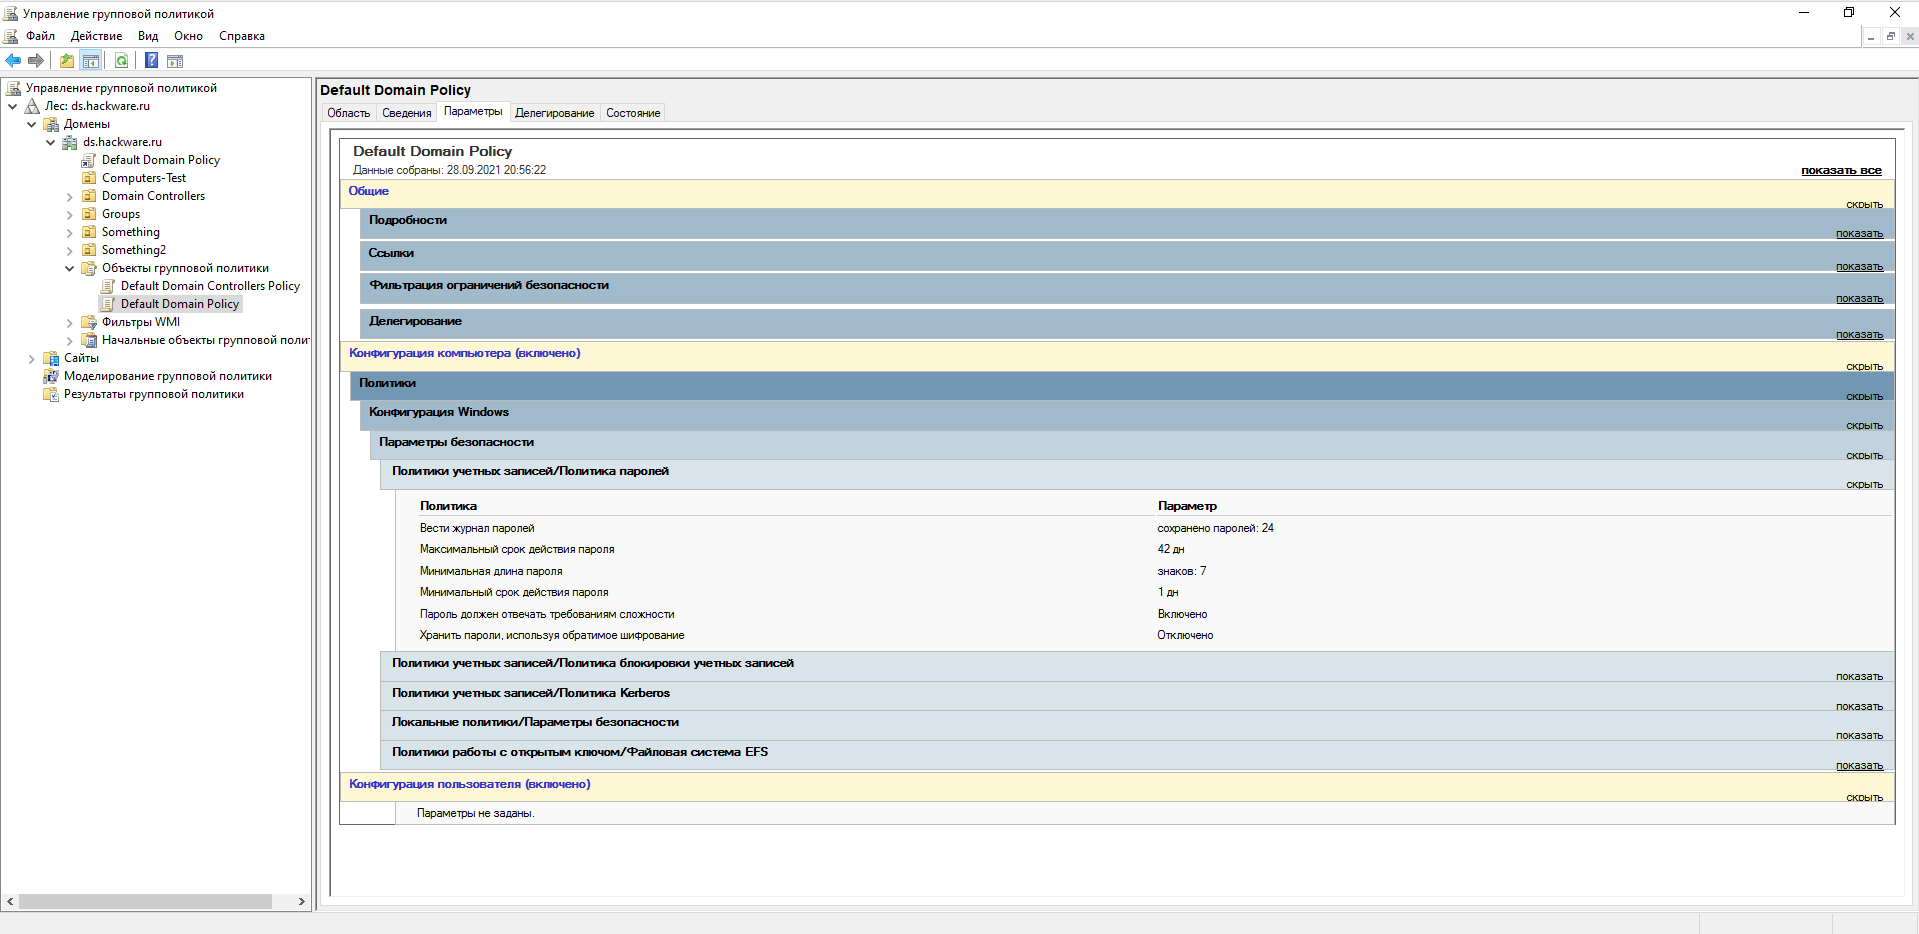The width and height of the screenshot is (1919, 934).
Task: Collapse the Объекты групповой политики node
Action: (x=69, y=268)
